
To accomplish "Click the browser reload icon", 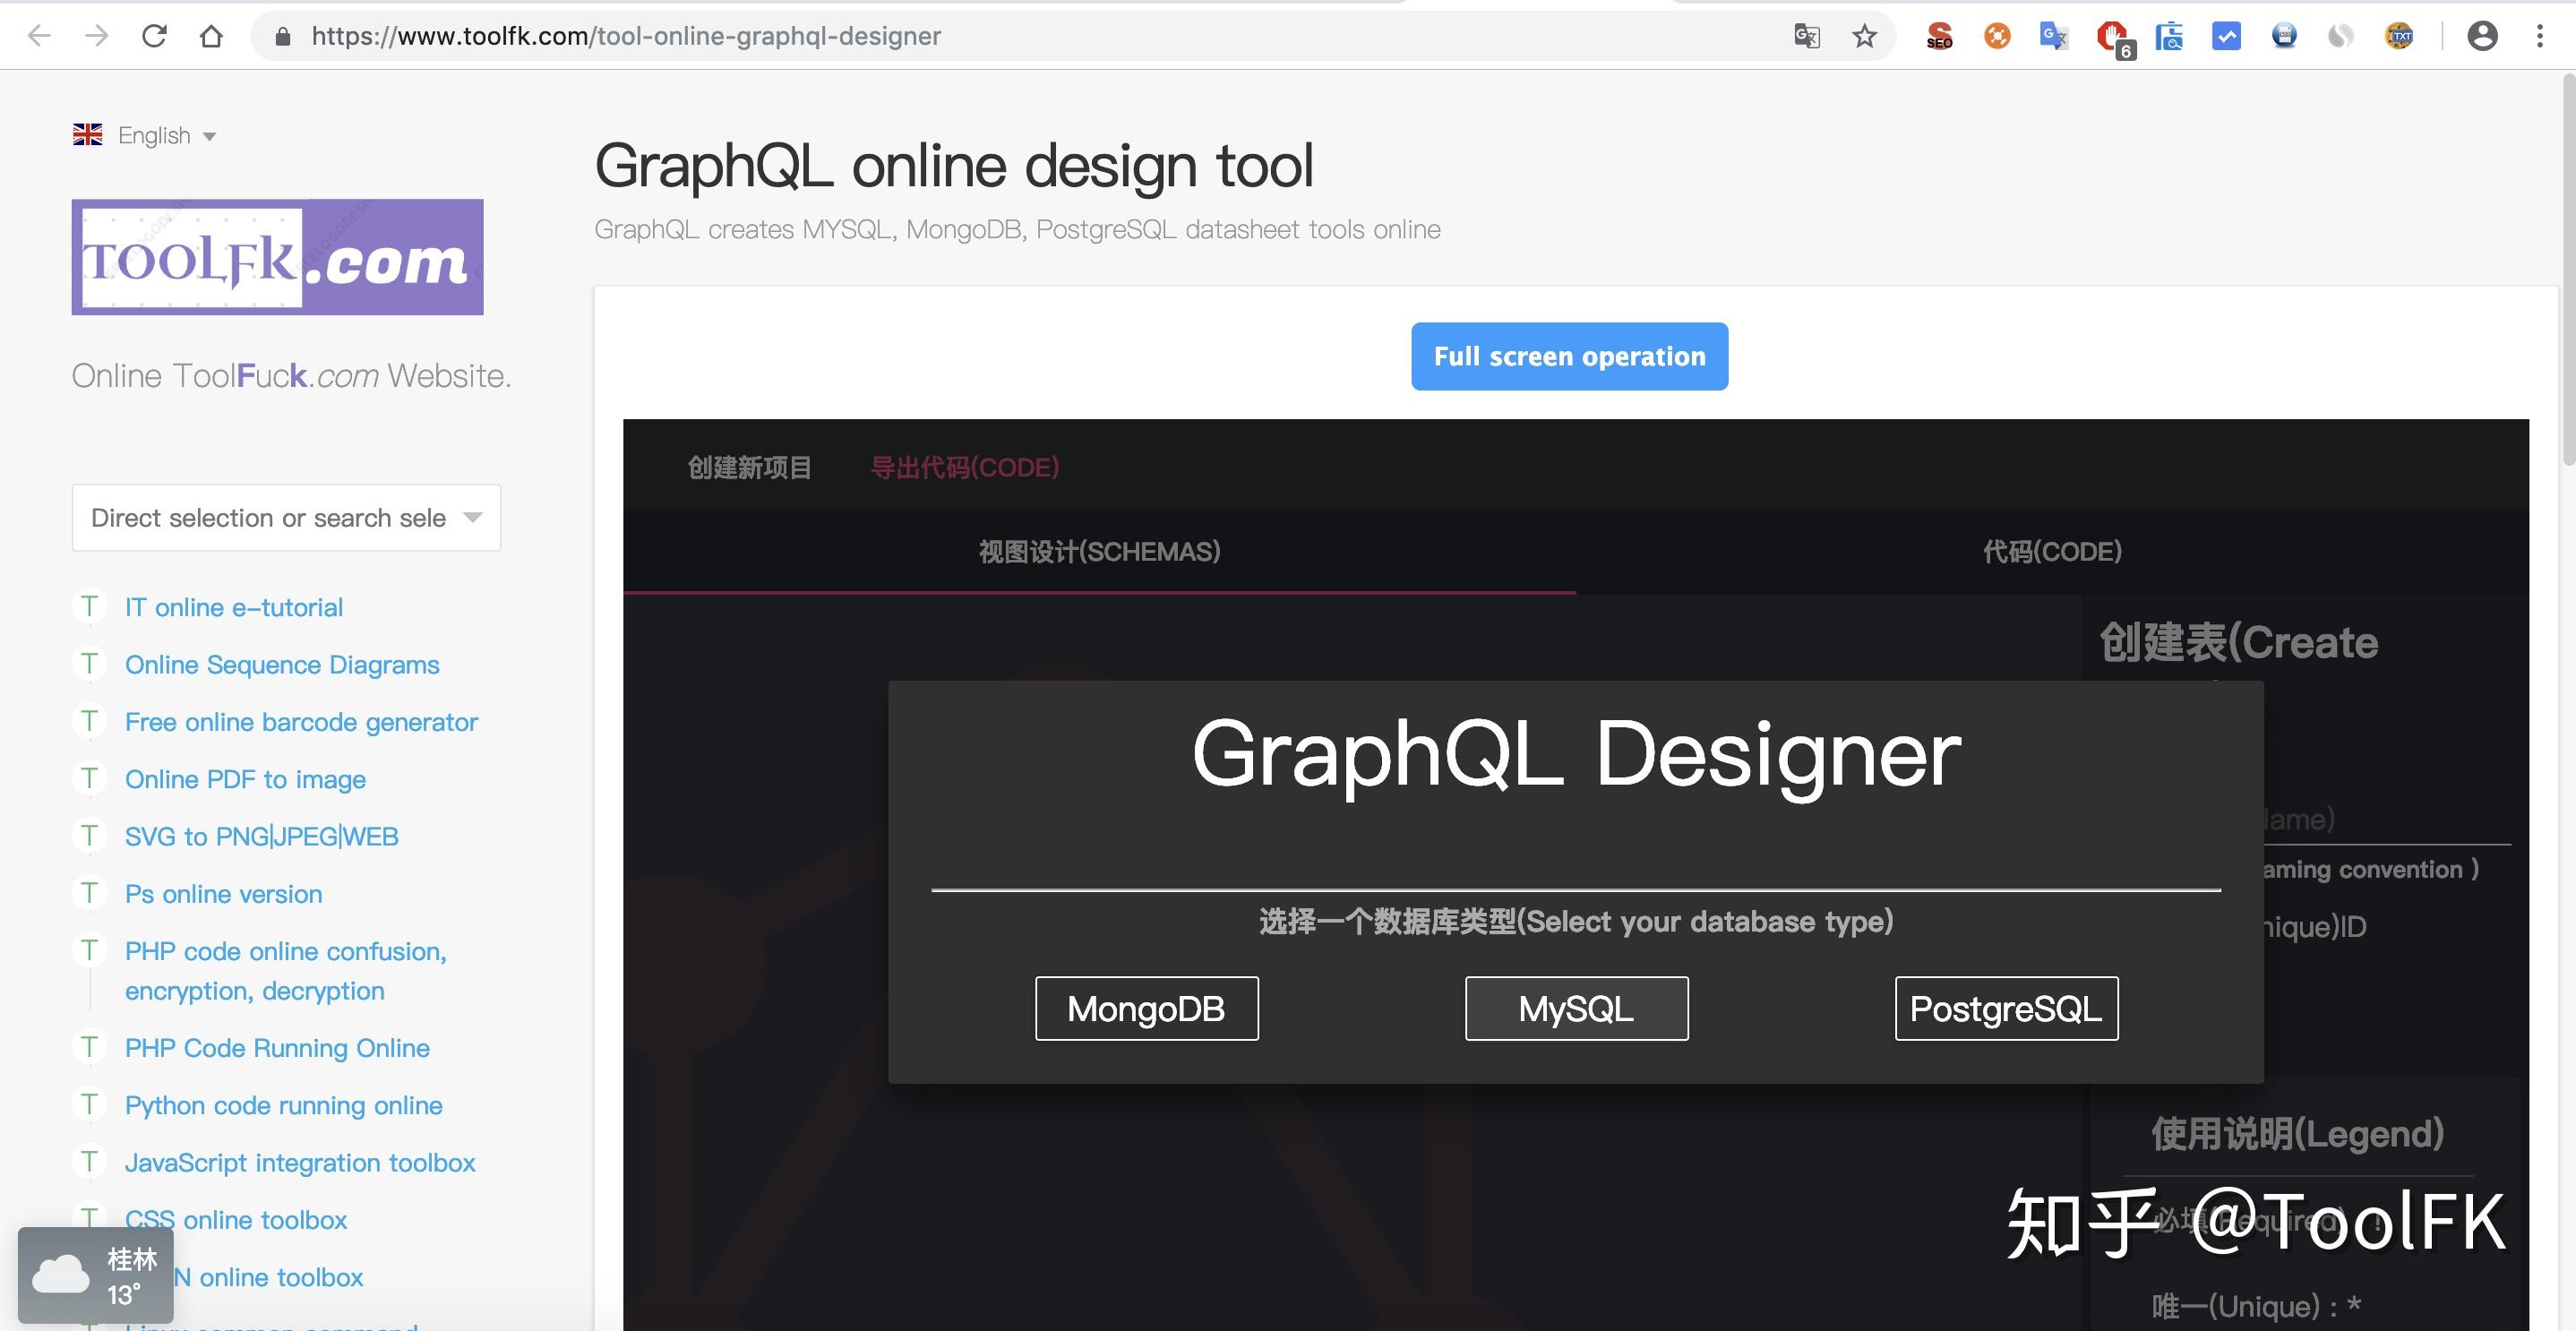I will pyautogui.click(x=154, y=37).
